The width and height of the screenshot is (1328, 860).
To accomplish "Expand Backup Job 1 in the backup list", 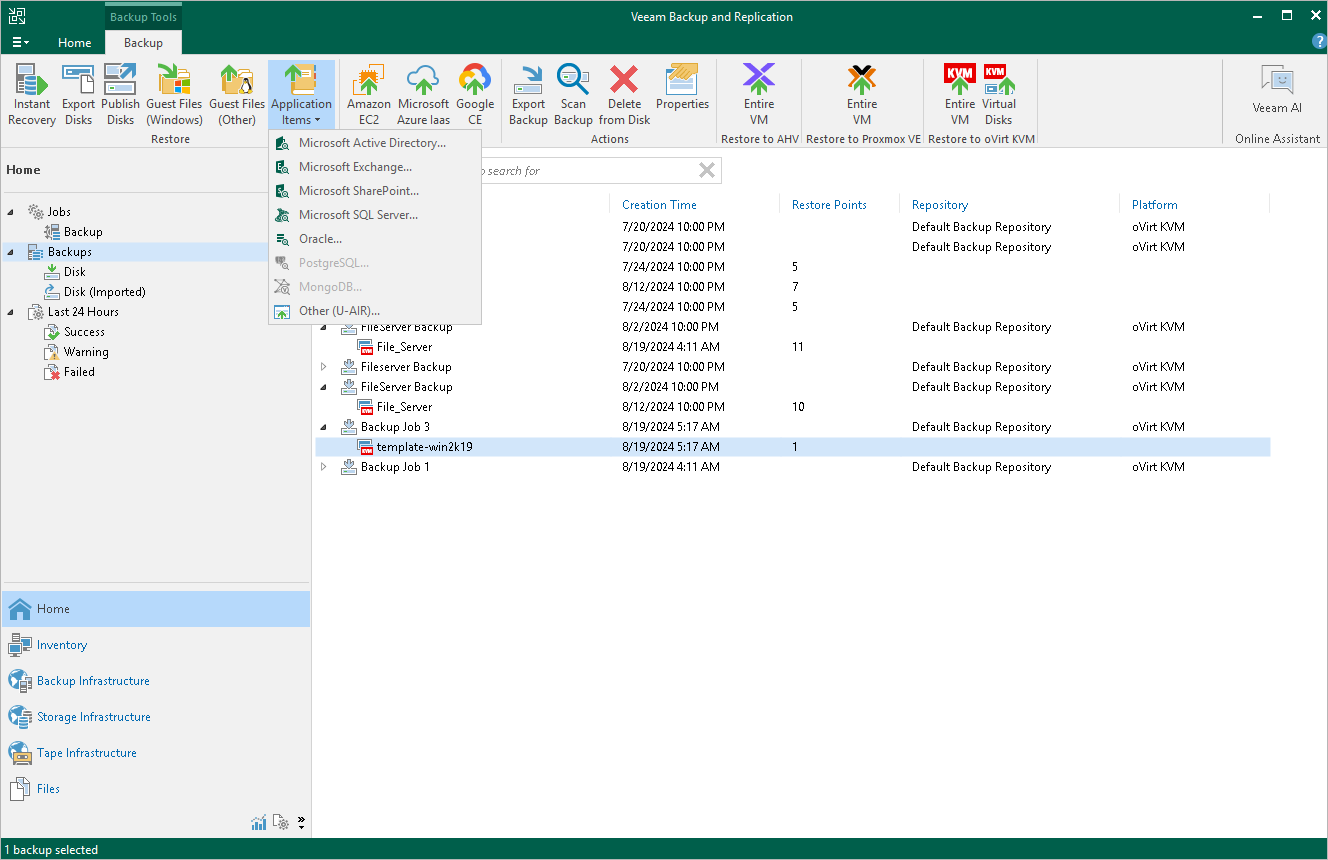I will point(323,467).
